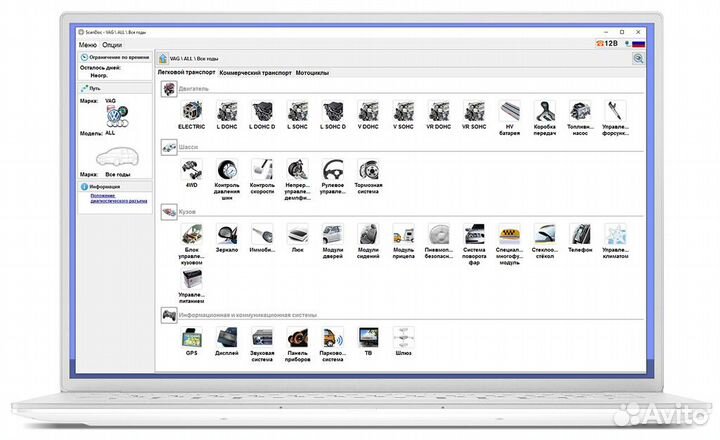Open the Зеркало mirror module
Viewport: 720px width, 440px height.
pos(227,234)
